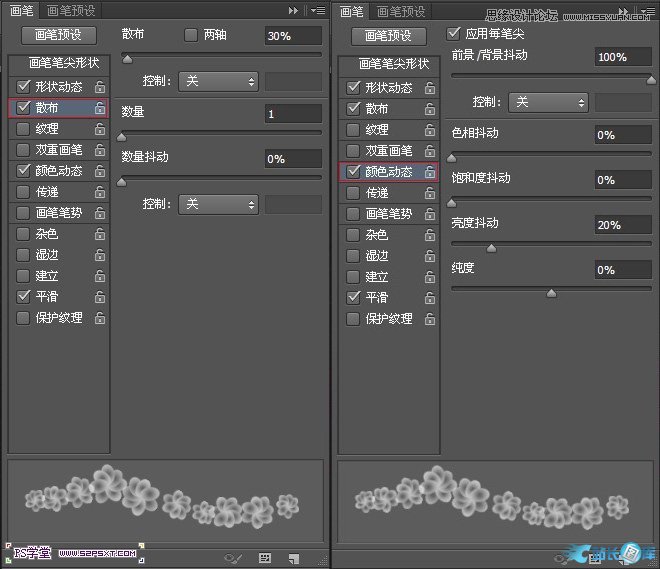Click lock icon beside 纹理 in right panel
The width and height of the screenshot is (660, 569).
coord(430,130)
